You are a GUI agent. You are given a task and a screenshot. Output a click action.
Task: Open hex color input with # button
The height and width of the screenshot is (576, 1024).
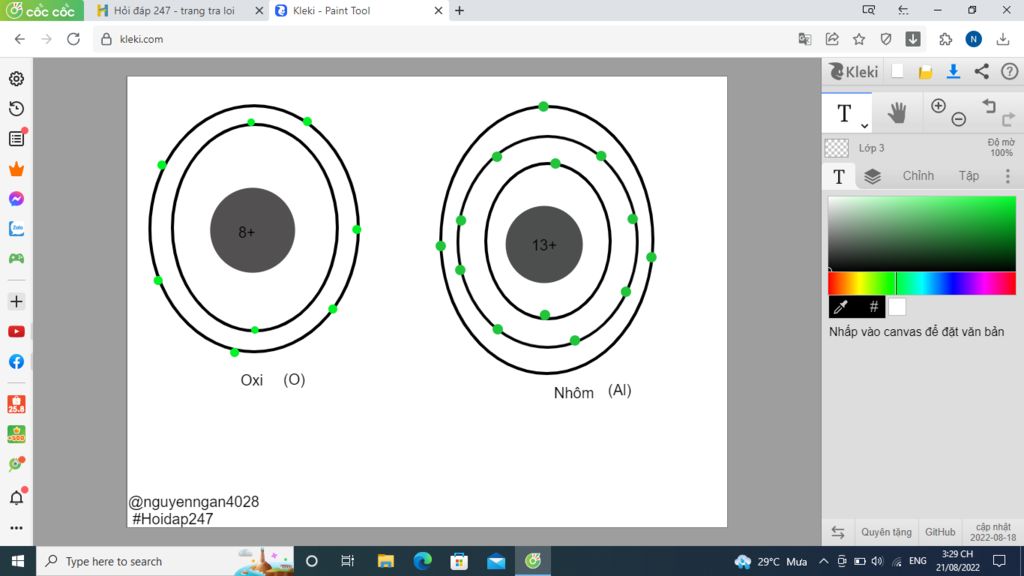tap(872, 306)
